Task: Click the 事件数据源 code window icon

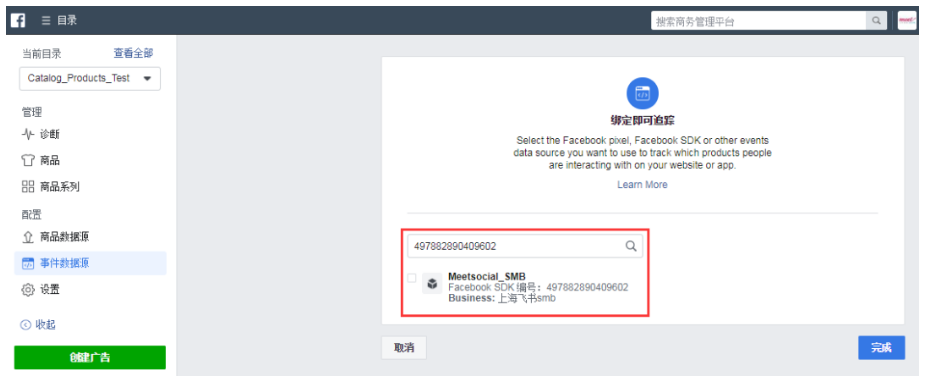Action: (28, 264)
